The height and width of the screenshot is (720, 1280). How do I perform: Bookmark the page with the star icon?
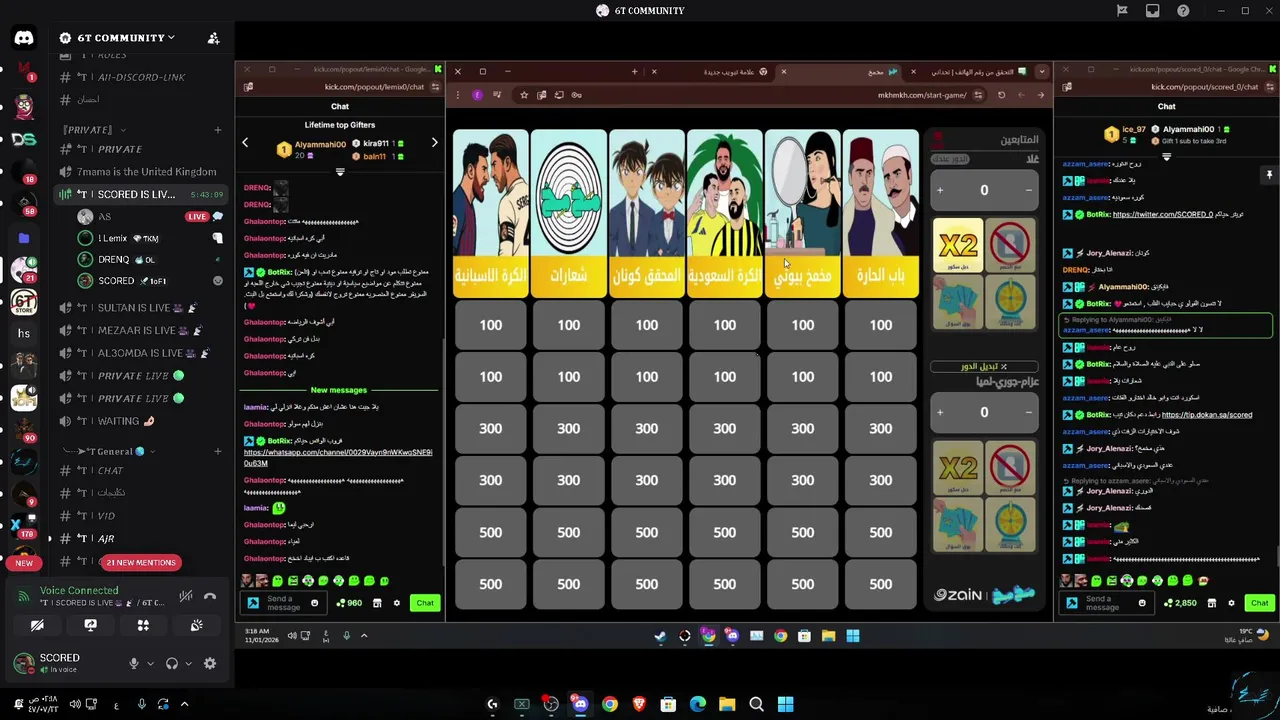coord(524,95)
